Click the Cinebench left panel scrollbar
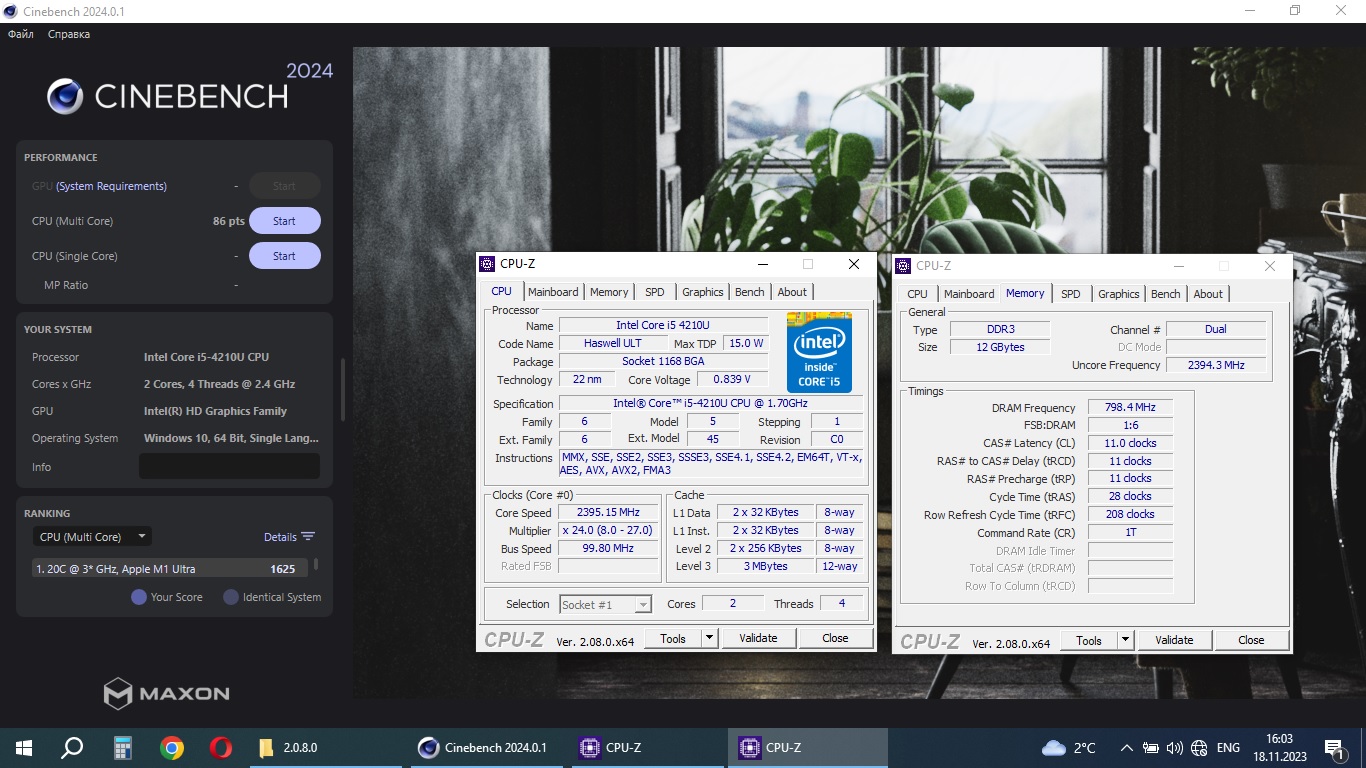 [342, 390]
